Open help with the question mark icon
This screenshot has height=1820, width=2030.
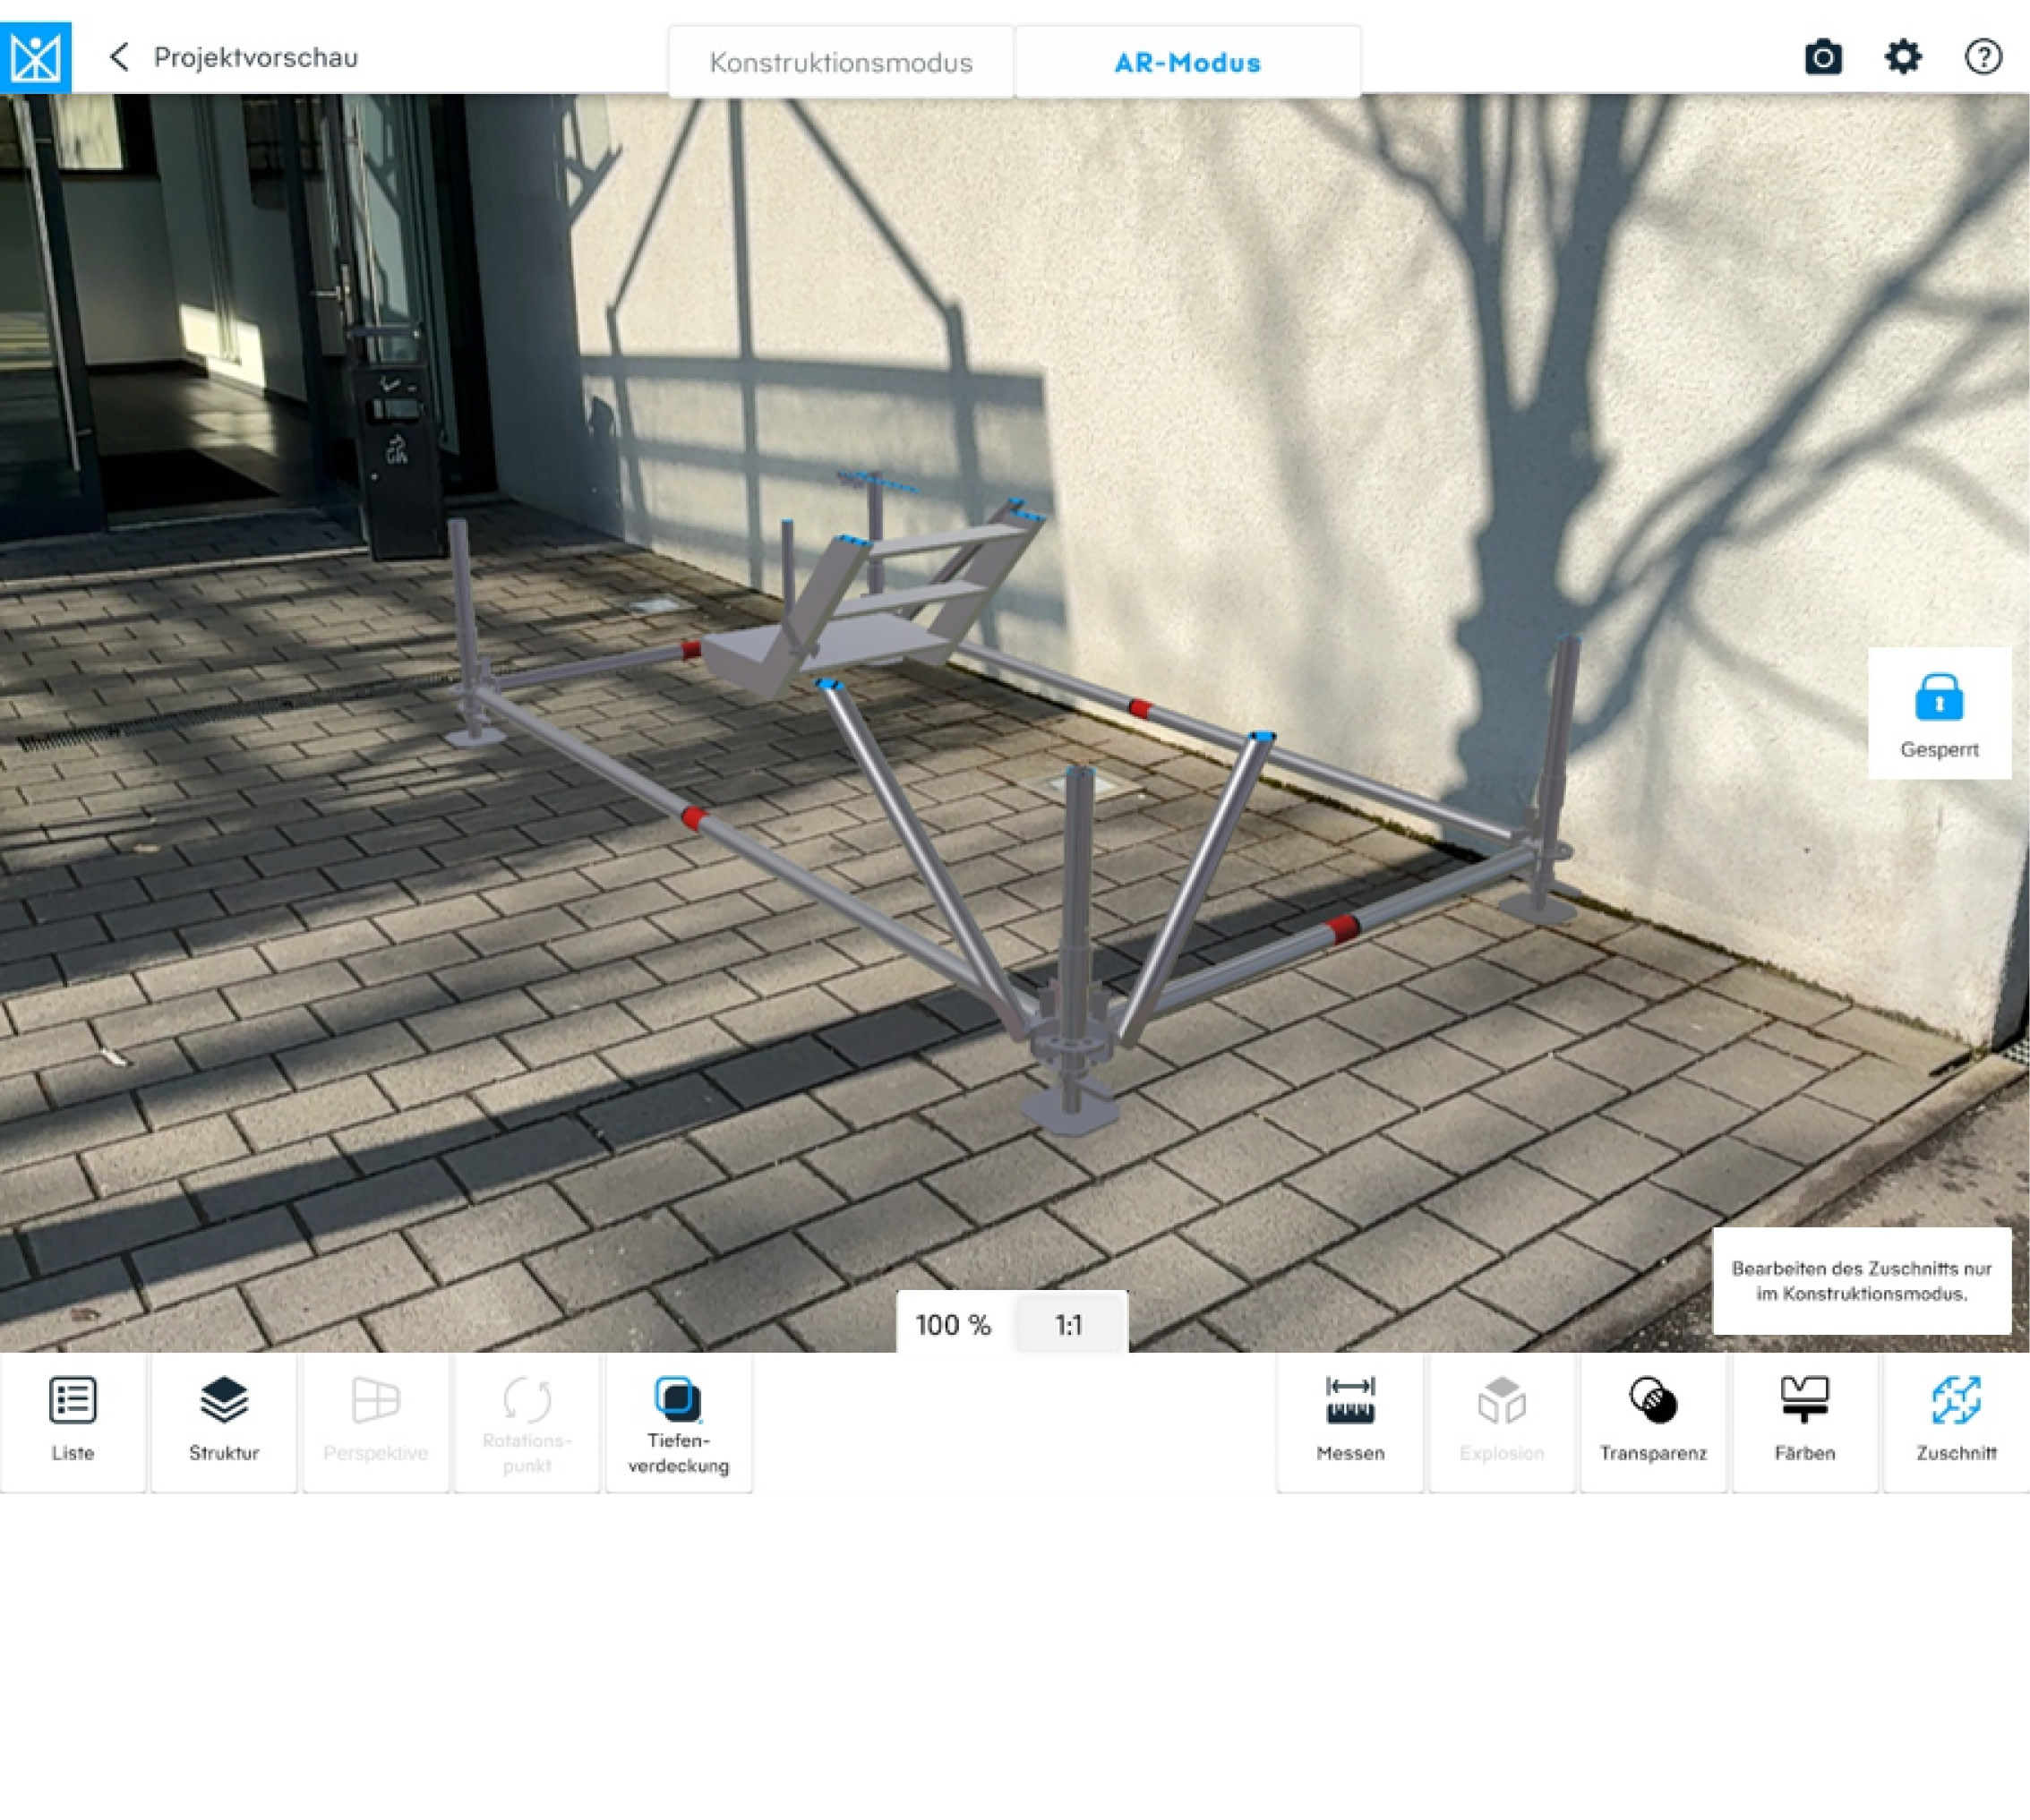pos(1983,57)
